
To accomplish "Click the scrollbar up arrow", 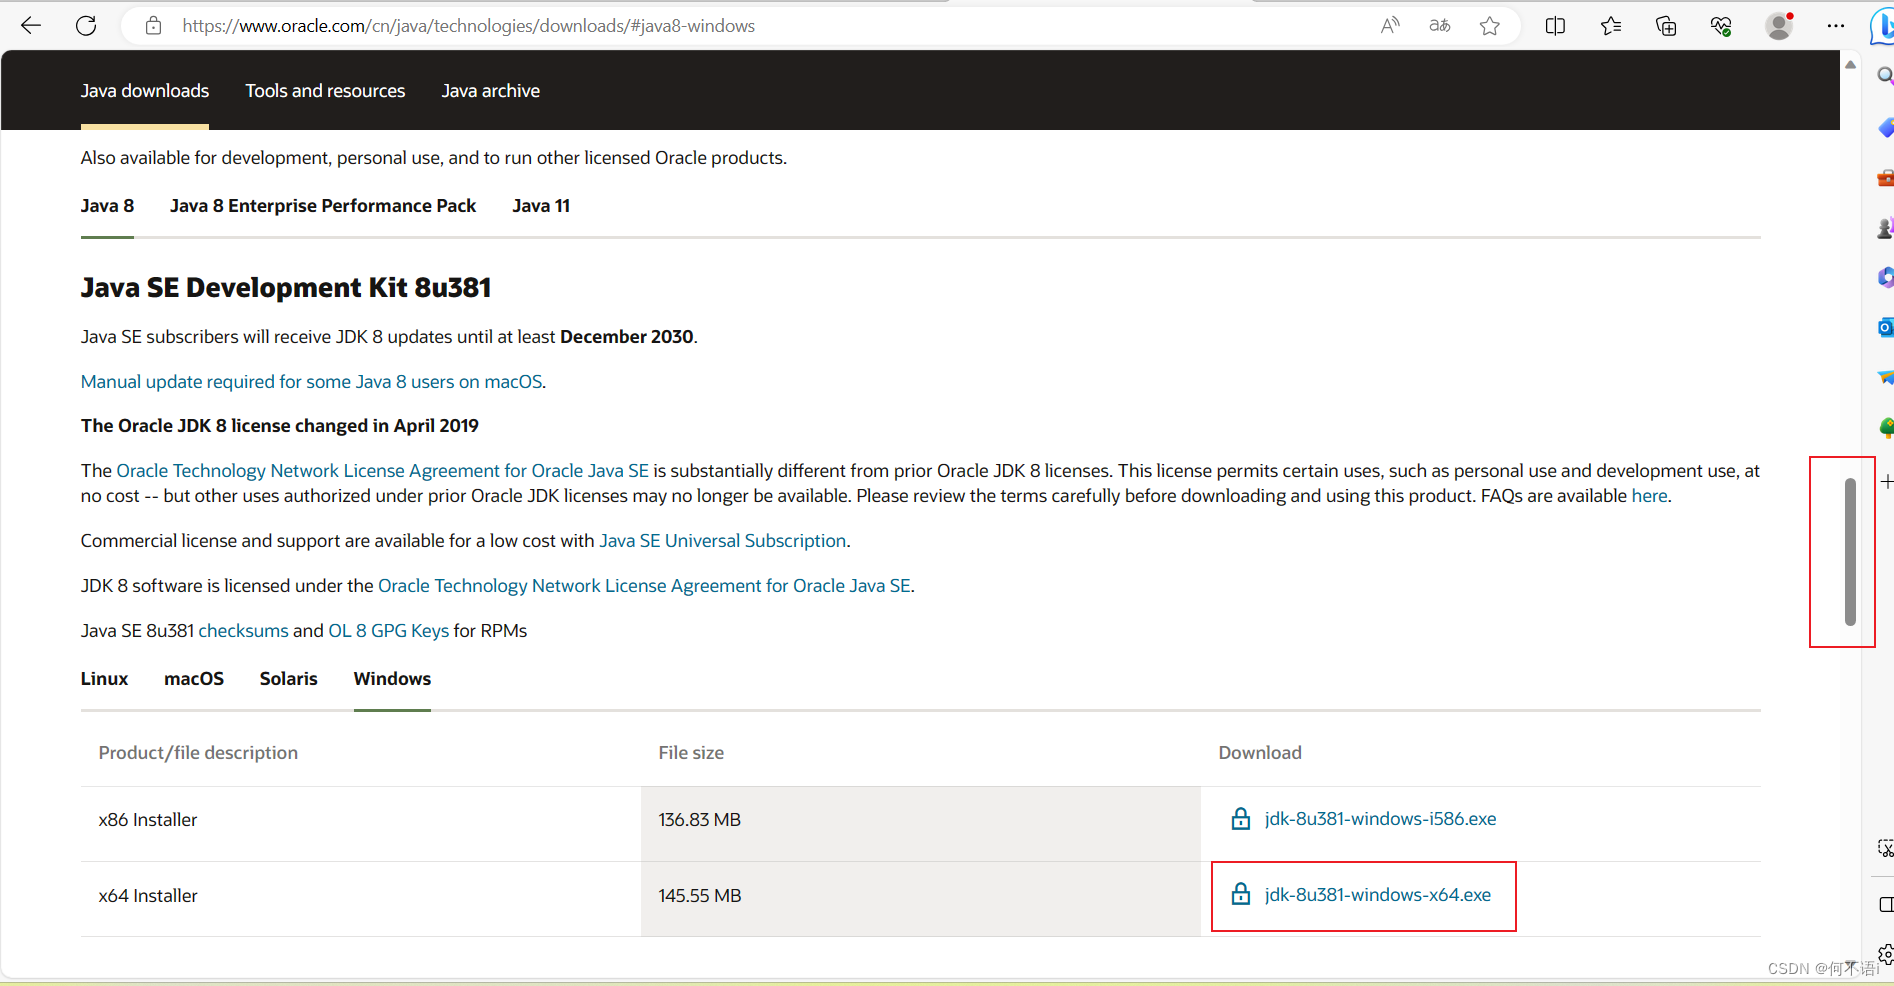I will 1850,65.
